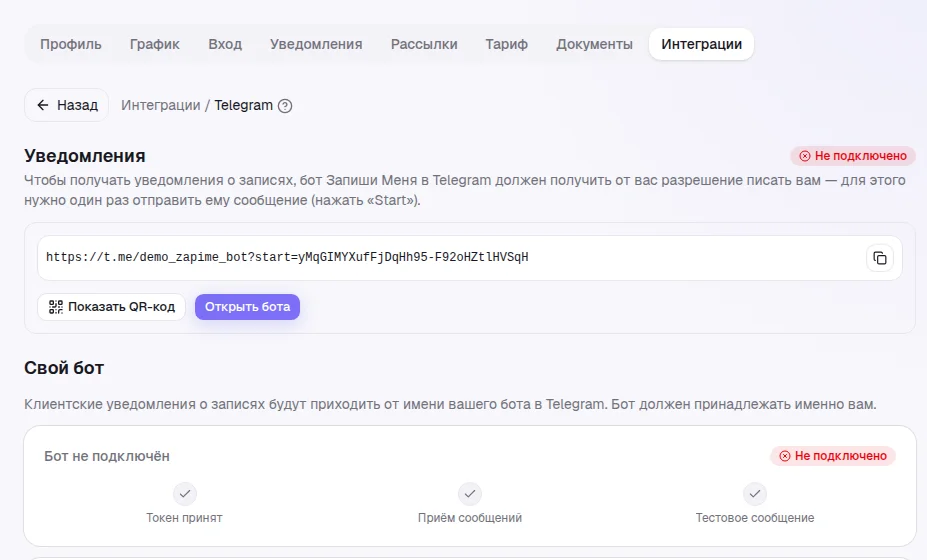Select the Документы tab
Image resolution: width=927 pixels, height=560 pixels.
pos(594,44)
